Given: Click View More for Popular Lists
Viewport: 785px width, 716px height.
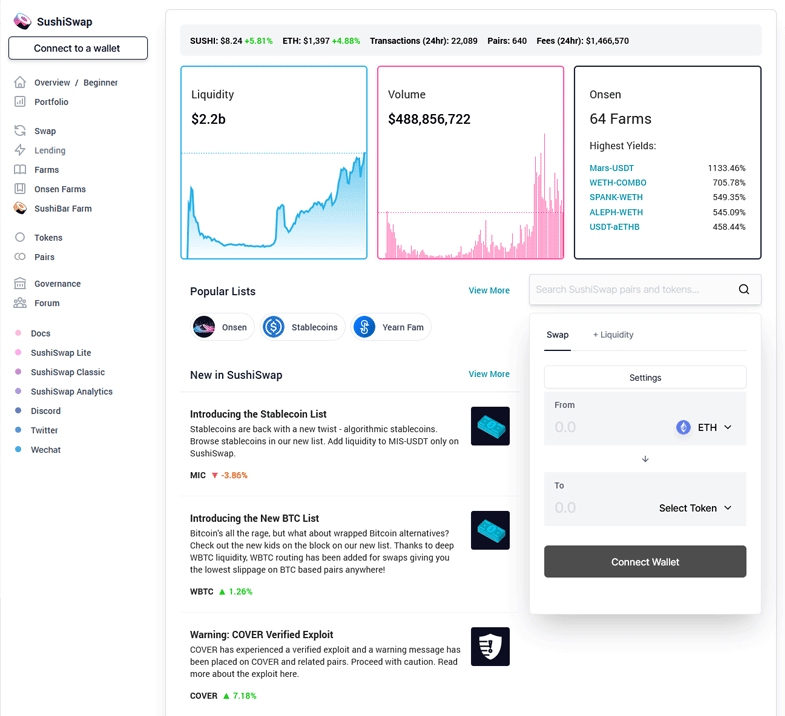Looking at the screenshot, I should (489, 290).
